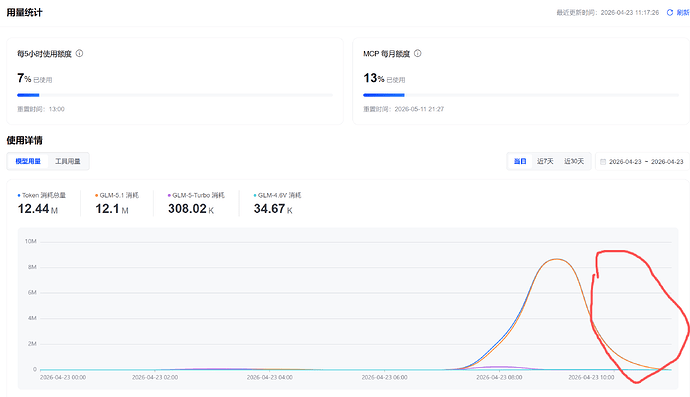Screen dimensions: 690x397
Task: Click the 12.44 M total token value
Action: (38, 209)
